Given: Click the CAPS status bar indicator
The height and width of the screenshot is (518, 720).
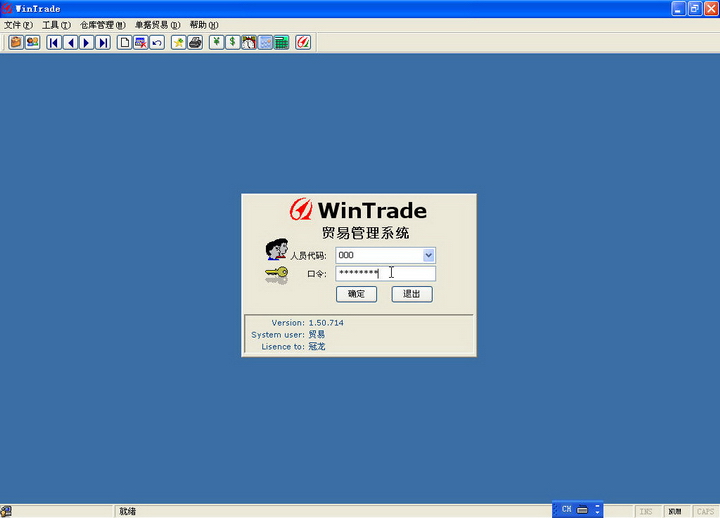Looking at the screenshot, I should tap(705, 511).
